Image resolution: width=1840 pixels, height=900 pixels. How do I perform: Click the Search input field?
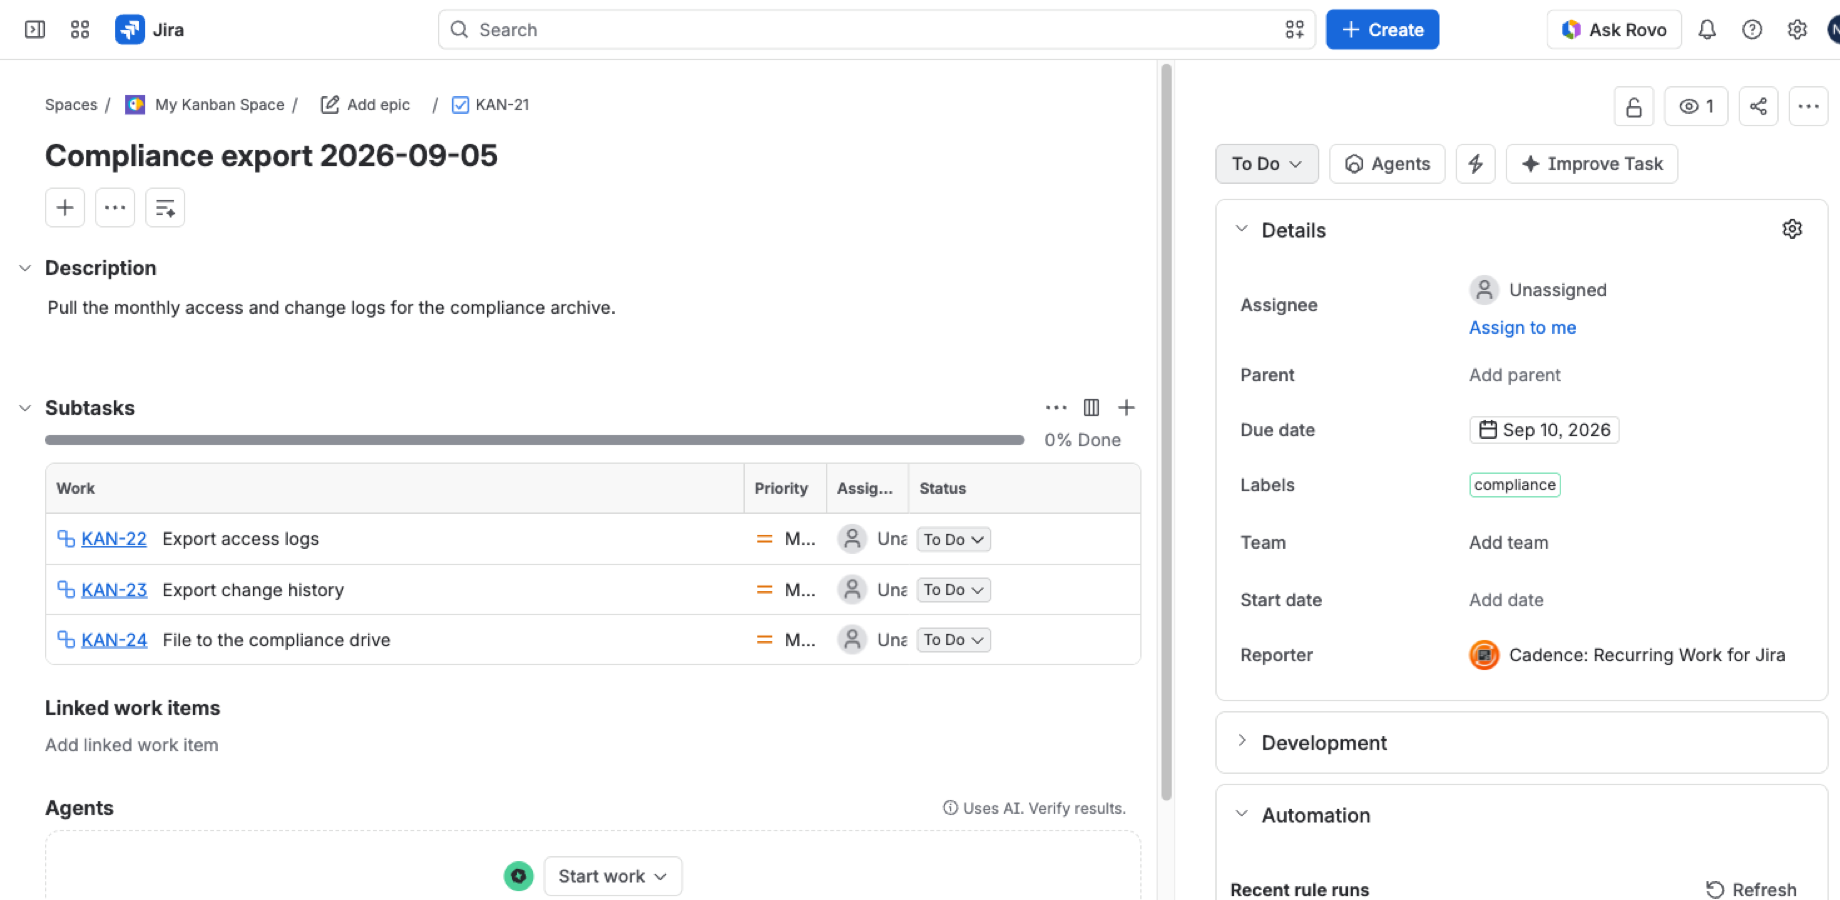pos(876,30)
